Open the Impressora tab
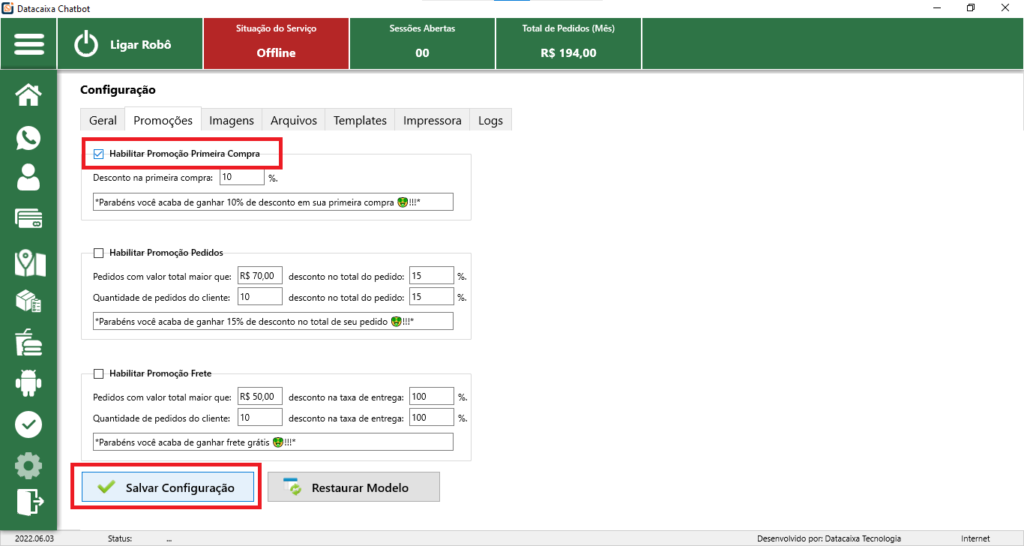1024x546 pixels. point(432,120)
